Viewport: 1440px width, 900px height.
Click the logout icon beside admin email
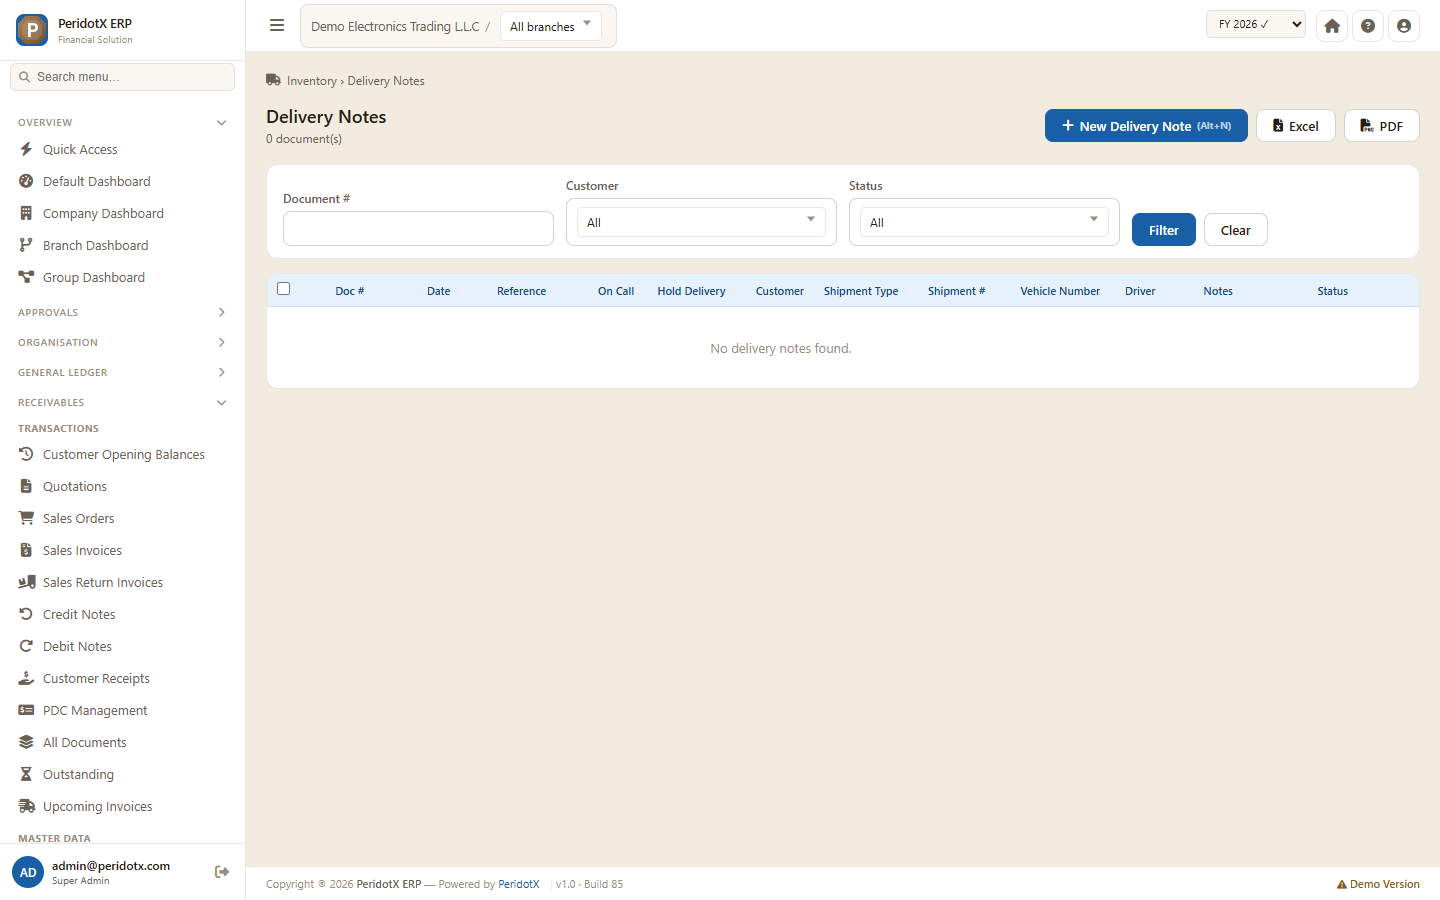click(222, 872)
